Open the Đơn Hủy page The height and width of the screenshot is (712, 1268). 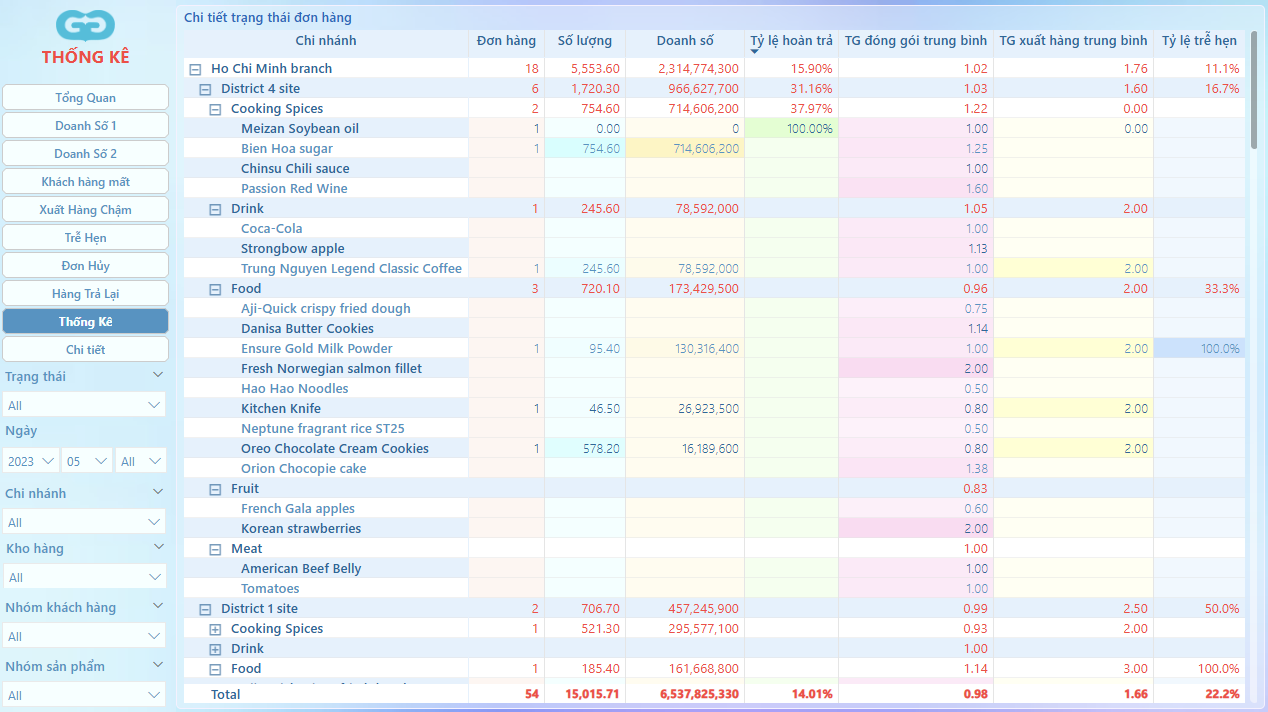point(85,265)
